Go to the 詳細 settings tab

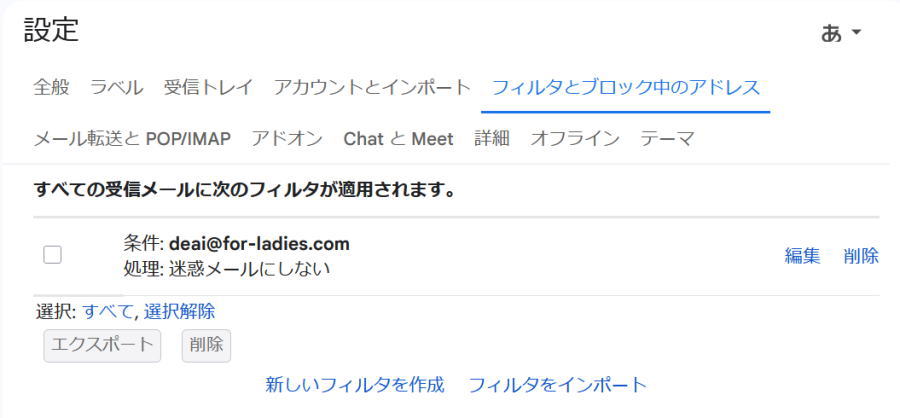[491, 138]
